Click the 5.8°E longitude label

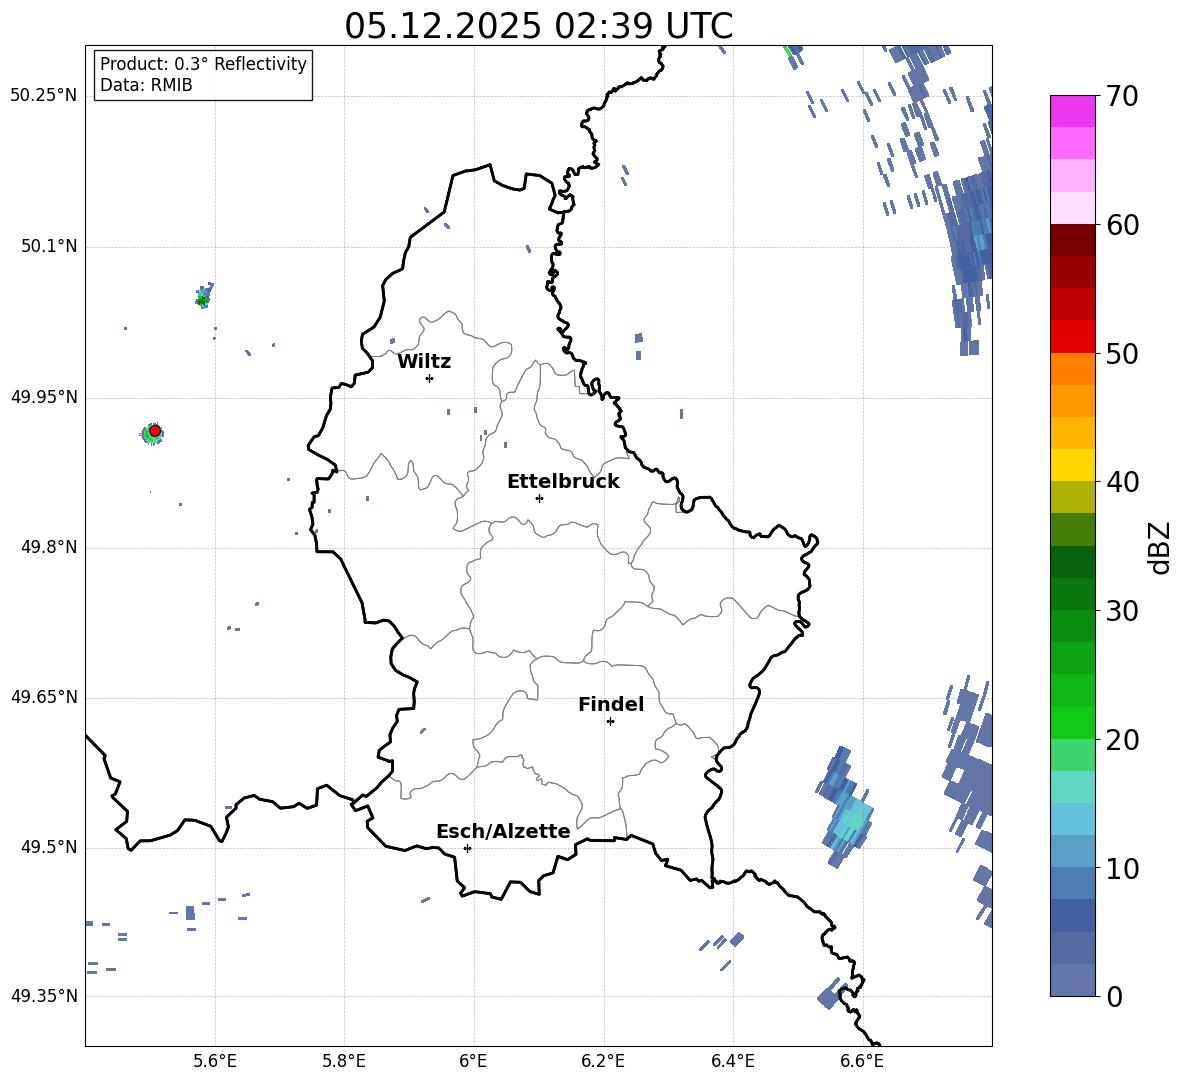(x=344, y=1061)
